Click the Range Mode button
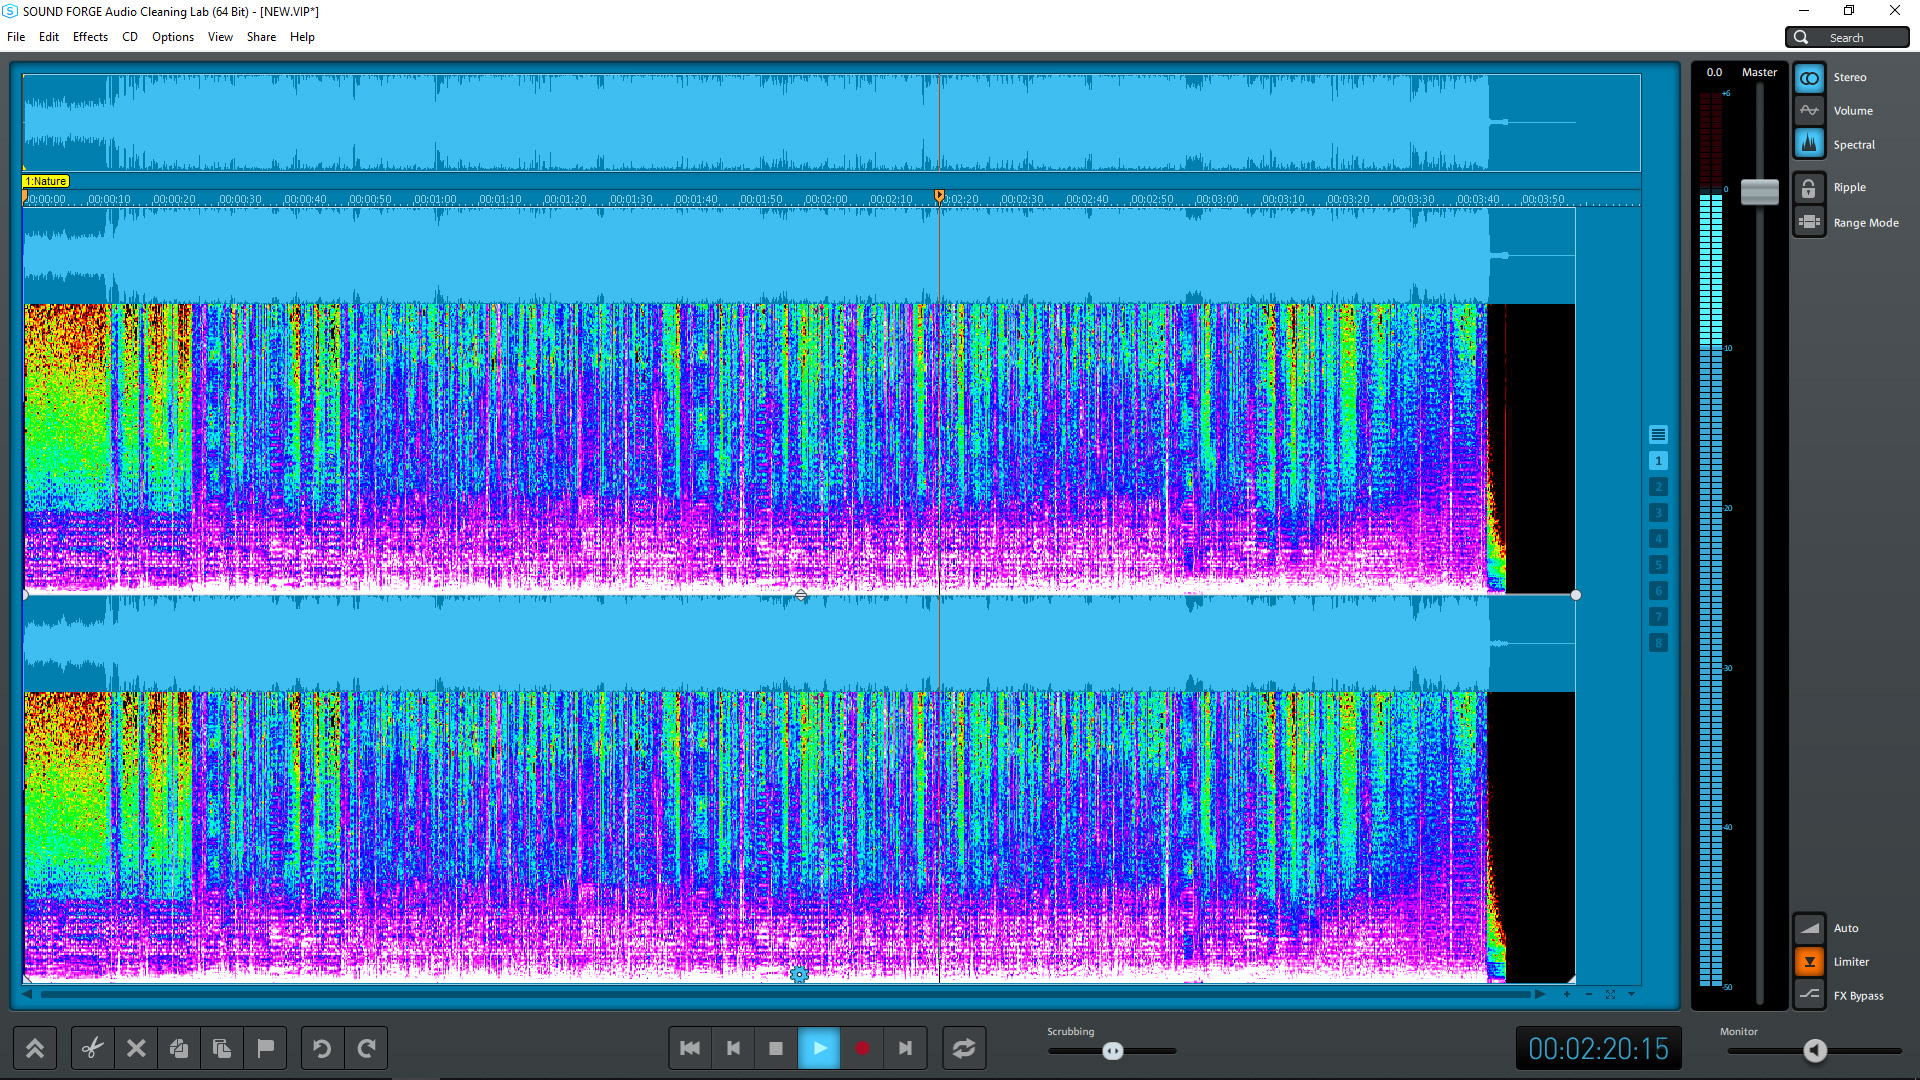The image size is (1920, 1080). (1809, 222)
